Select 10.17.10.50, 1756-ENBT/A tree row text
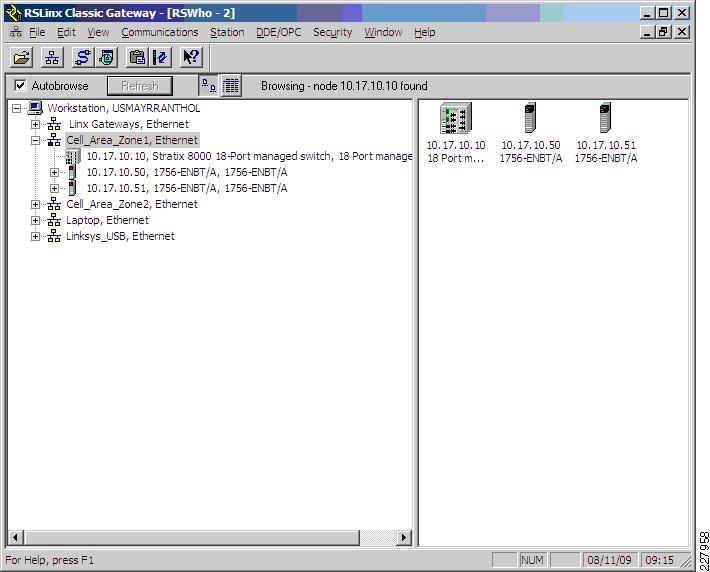 tap(187, 173)
